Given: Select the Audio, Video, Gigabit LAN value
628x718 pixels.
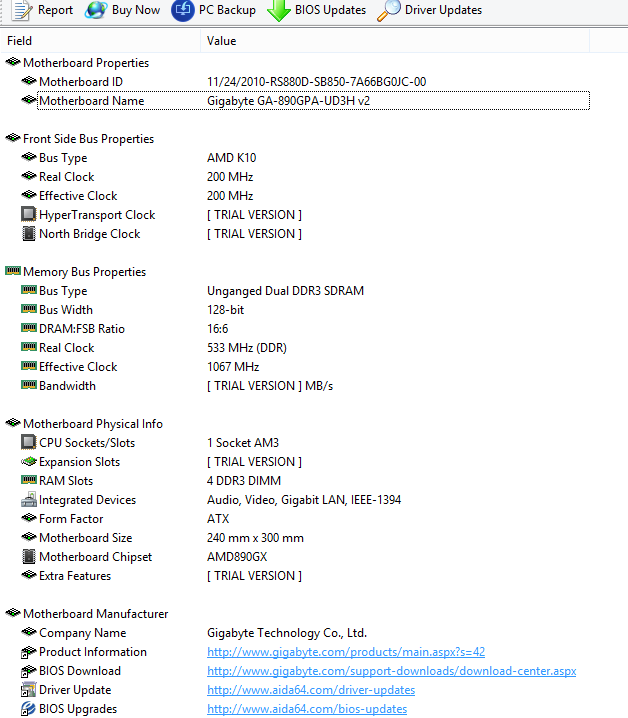Looking at the screenshot, I should pos(304,500).
